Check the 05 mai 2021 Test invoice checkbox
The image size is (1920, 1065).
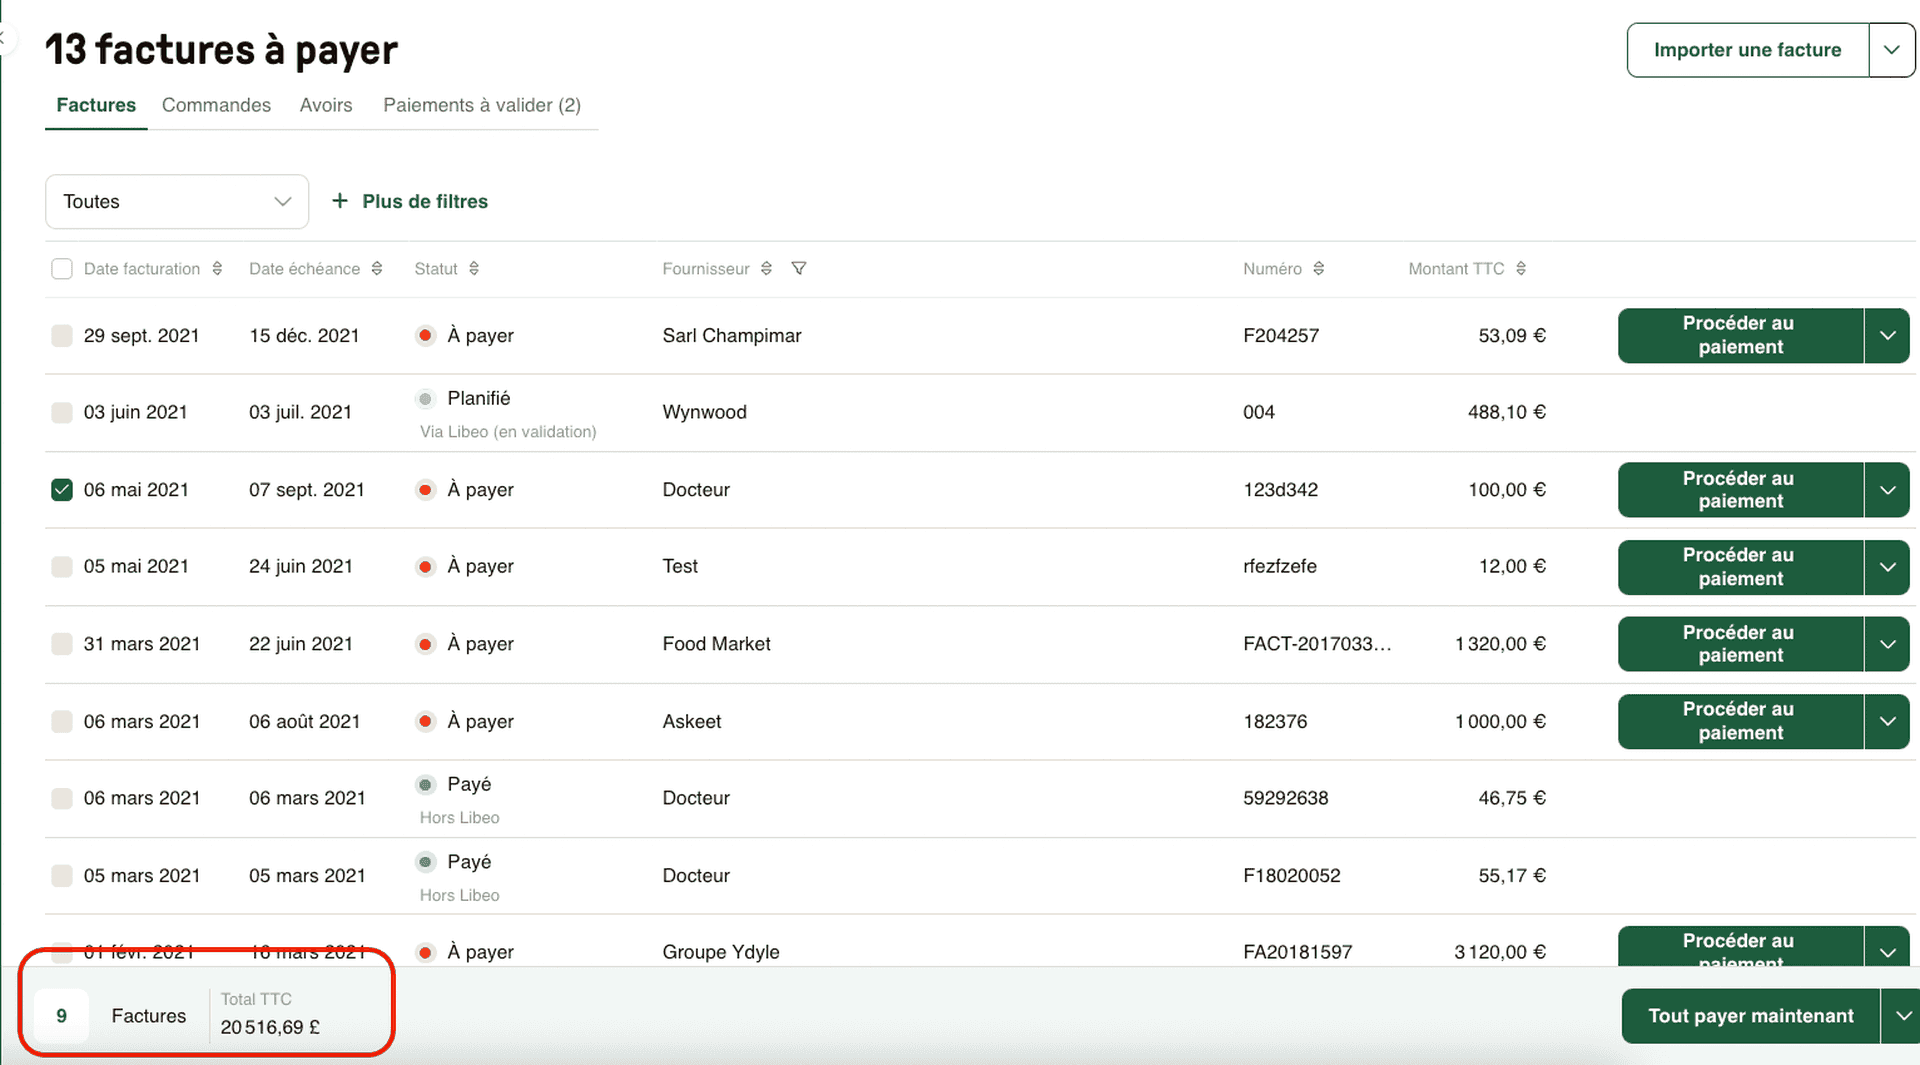(x=62, y=567)
